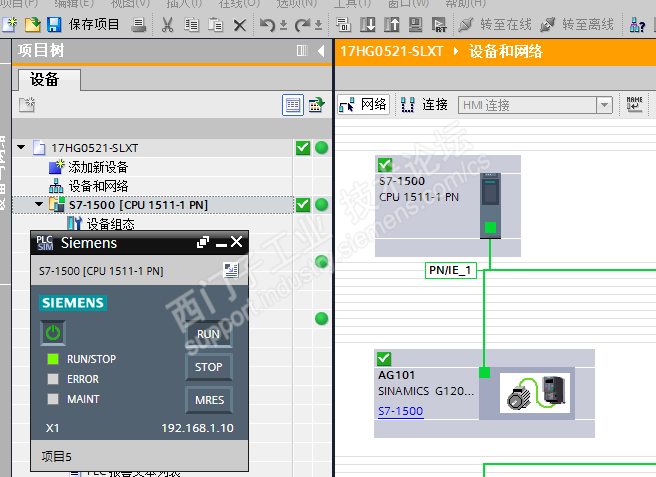The image size is (656, 477).
Task: Click the RUN/STOP green LED indicator
Action: click(x=53, y=359)
